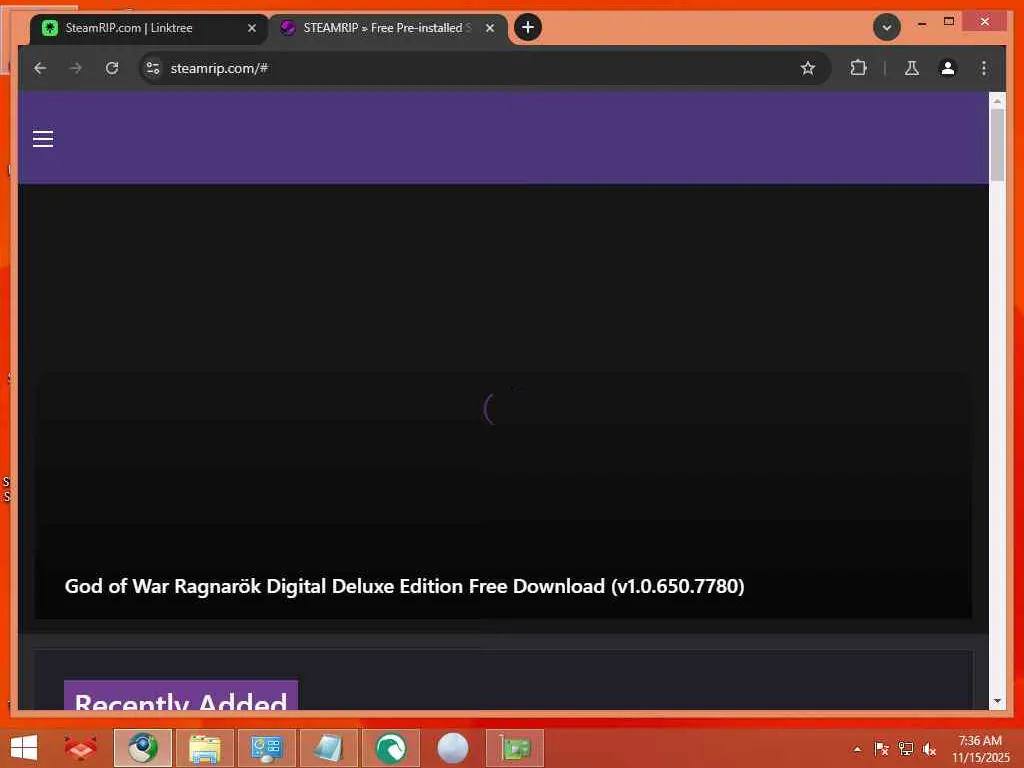The width and height of the screenshot is (1024, 768).
Task: Open the notepad taskbar icon
Action: pyautogui.click(x=328, y=748)
